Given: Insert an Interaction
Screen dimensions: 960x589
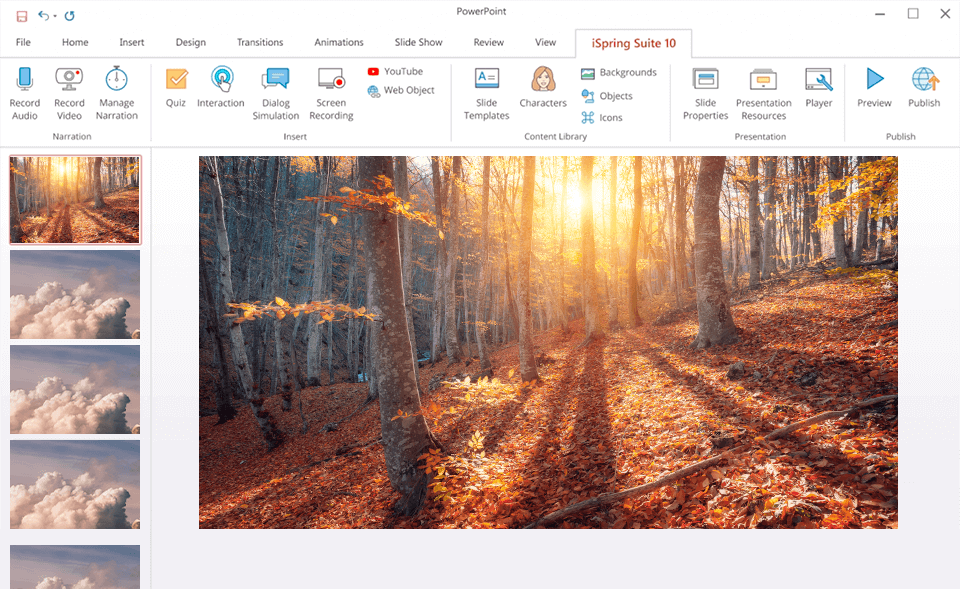Looking at the screenshot, I should point(220,90).
